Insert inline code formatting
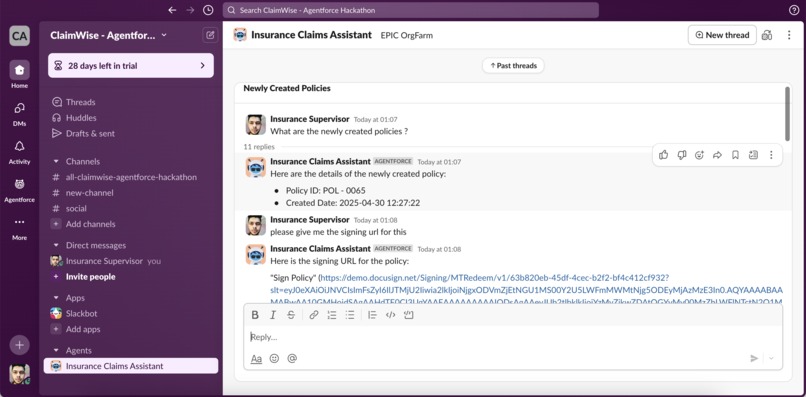 coord(391,315)
